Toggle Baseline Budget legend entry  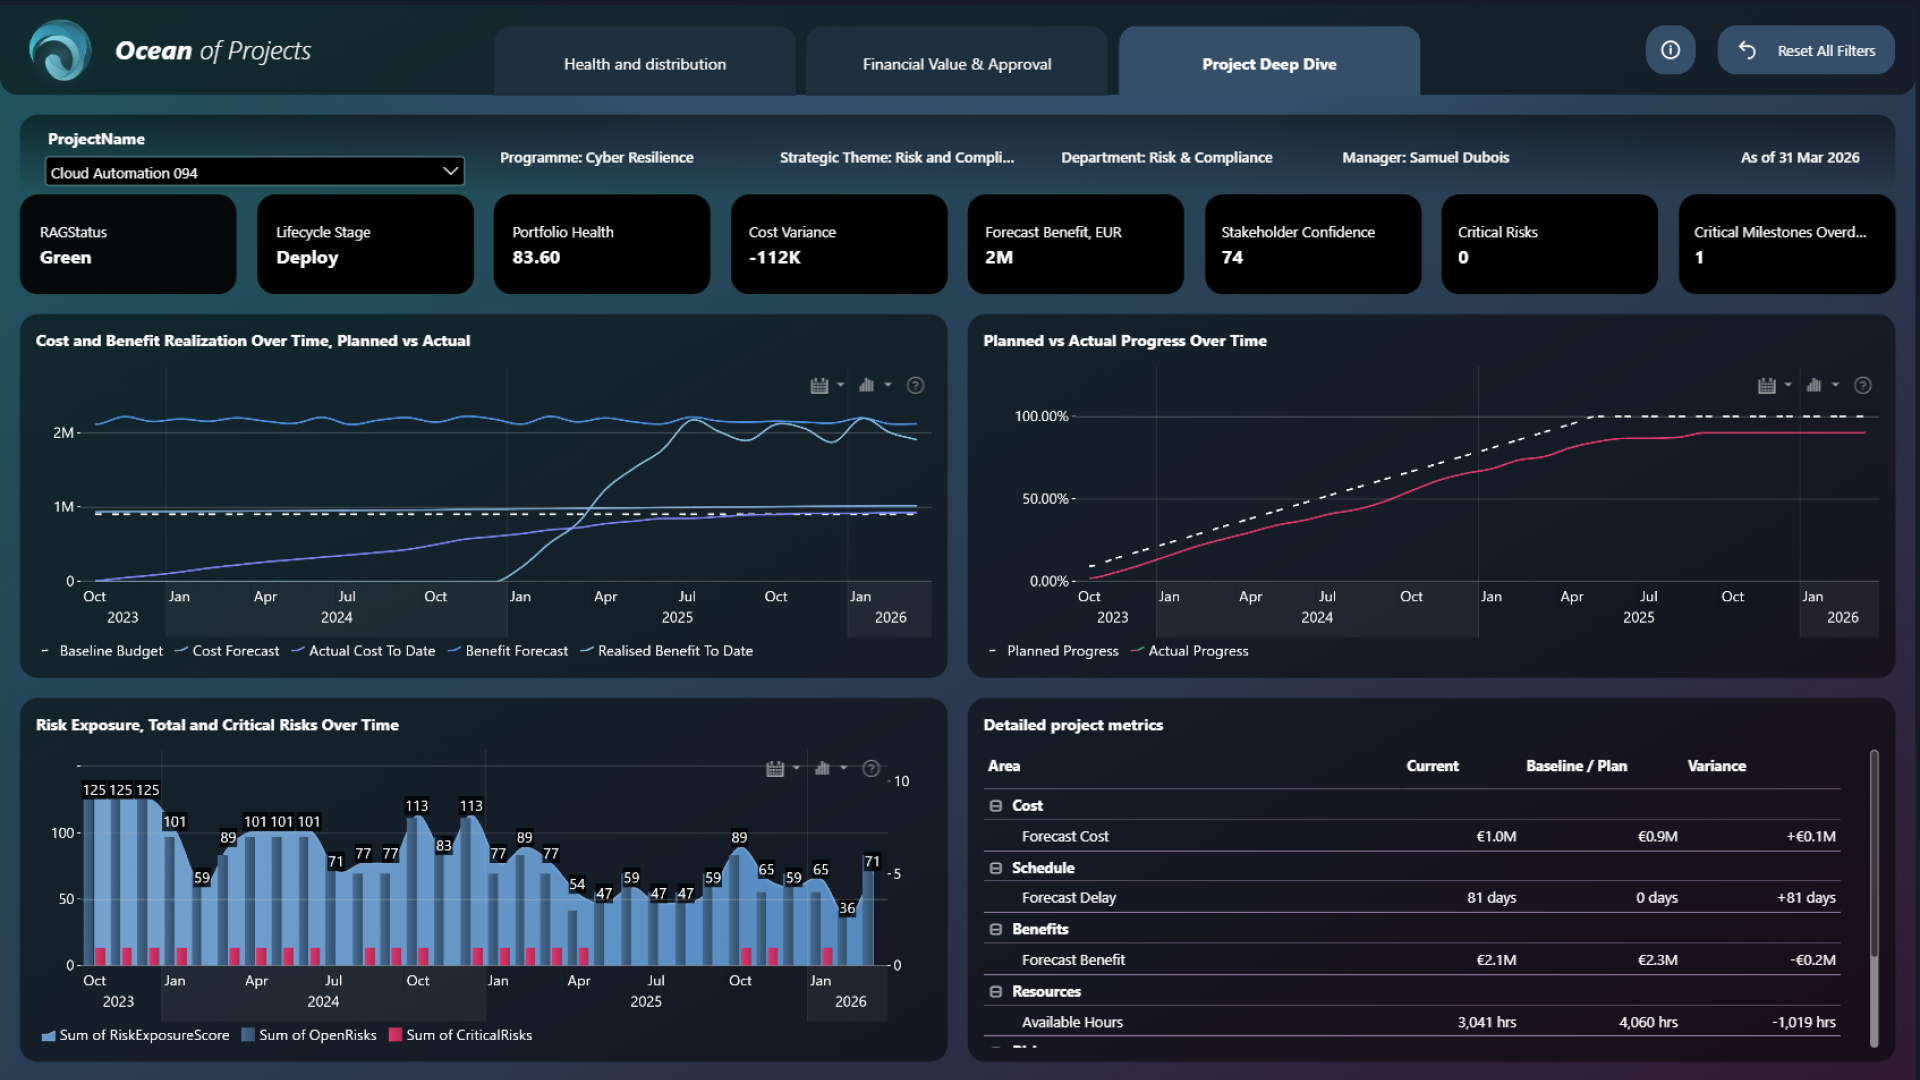[x=101, y=651]
